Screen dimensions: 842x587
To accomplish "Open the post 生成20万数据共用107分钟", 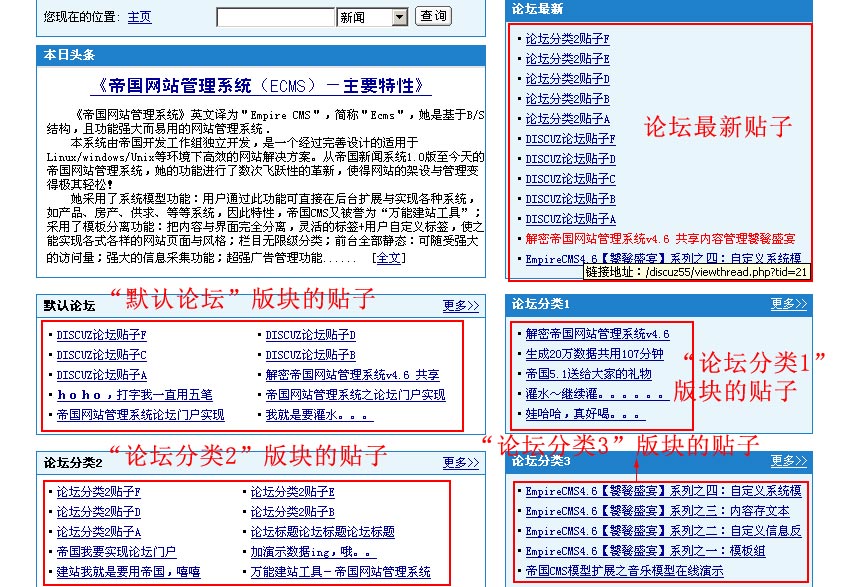I will 594,354.
